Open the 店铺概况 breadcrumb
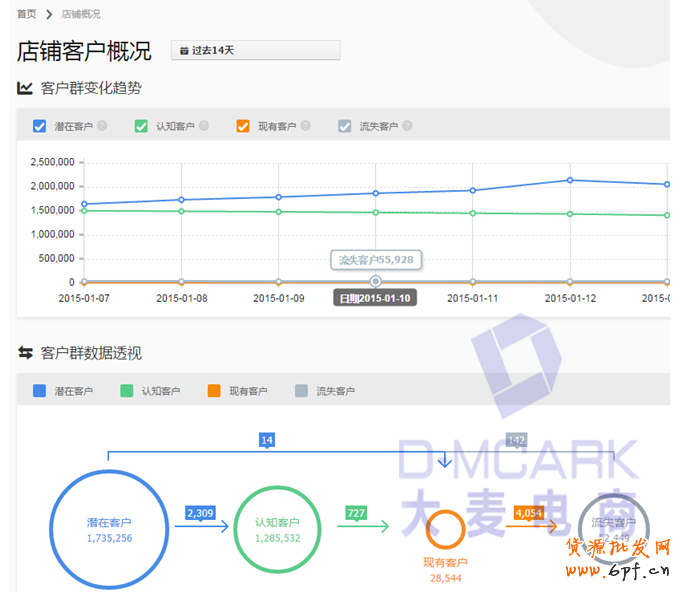Viewport: 680px width, 592px height. (x=81, y=14)
